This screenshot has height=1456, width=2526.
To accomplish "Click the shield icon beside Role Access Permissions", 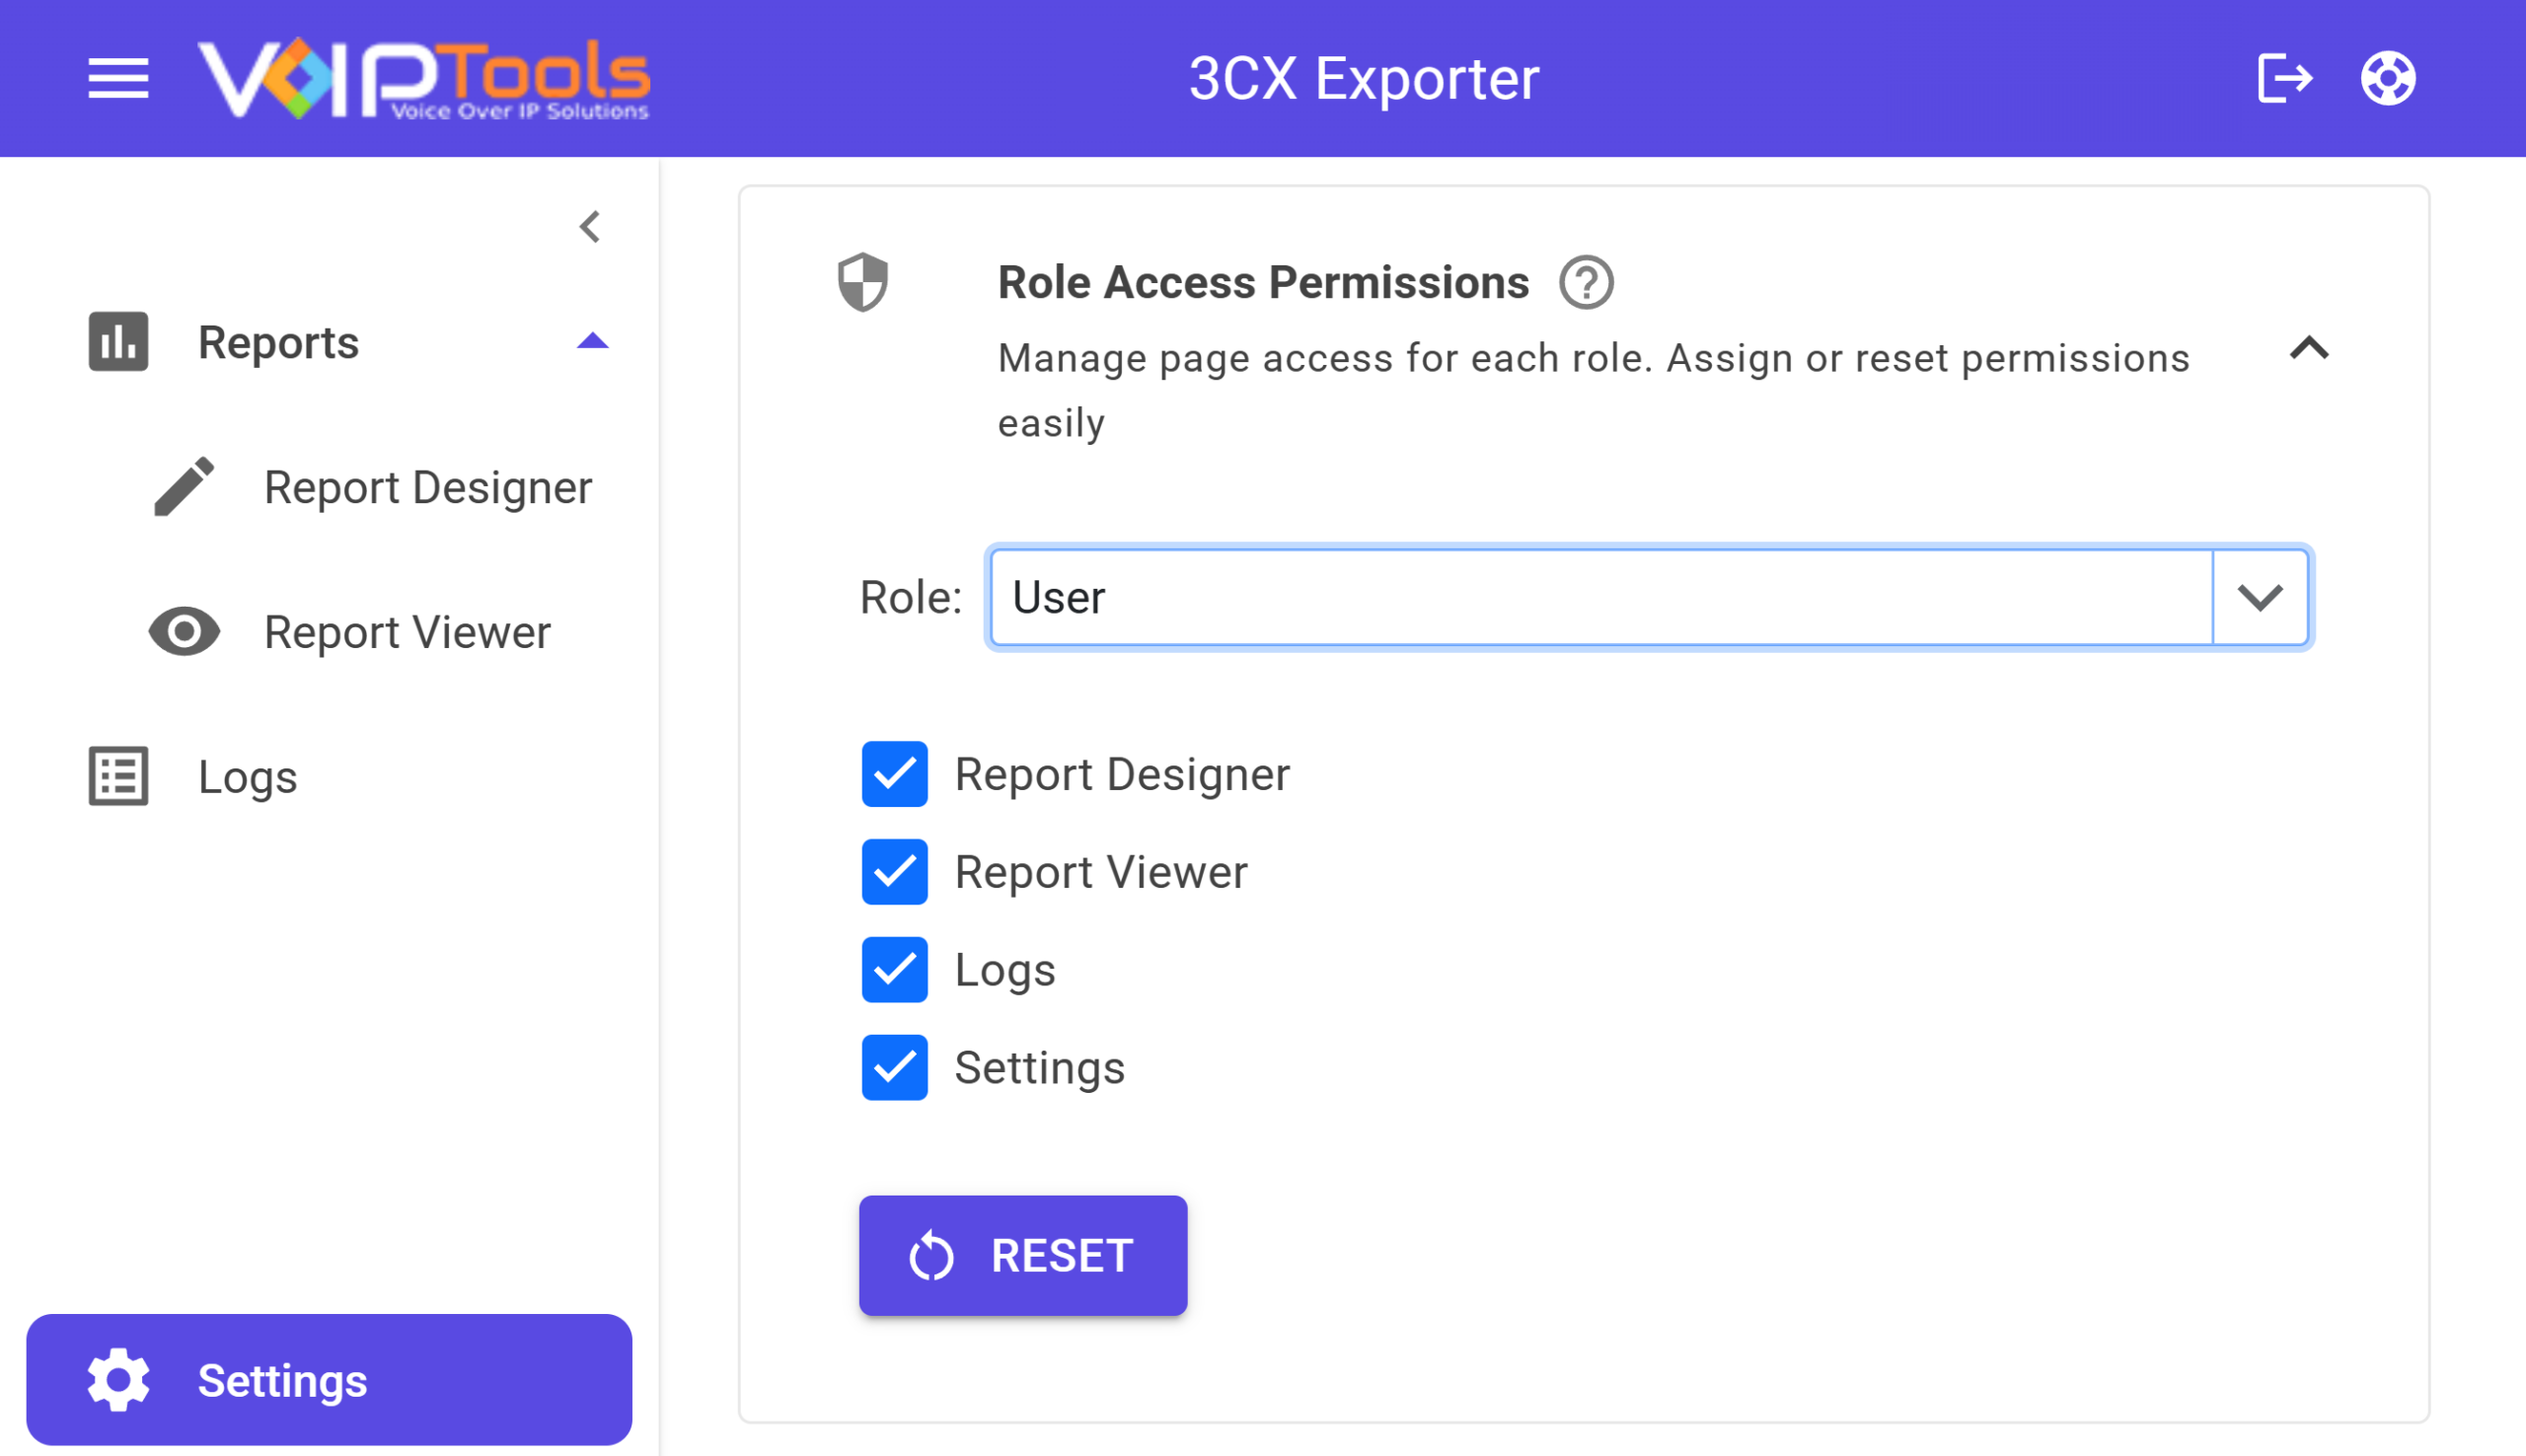I will point(863,282).
